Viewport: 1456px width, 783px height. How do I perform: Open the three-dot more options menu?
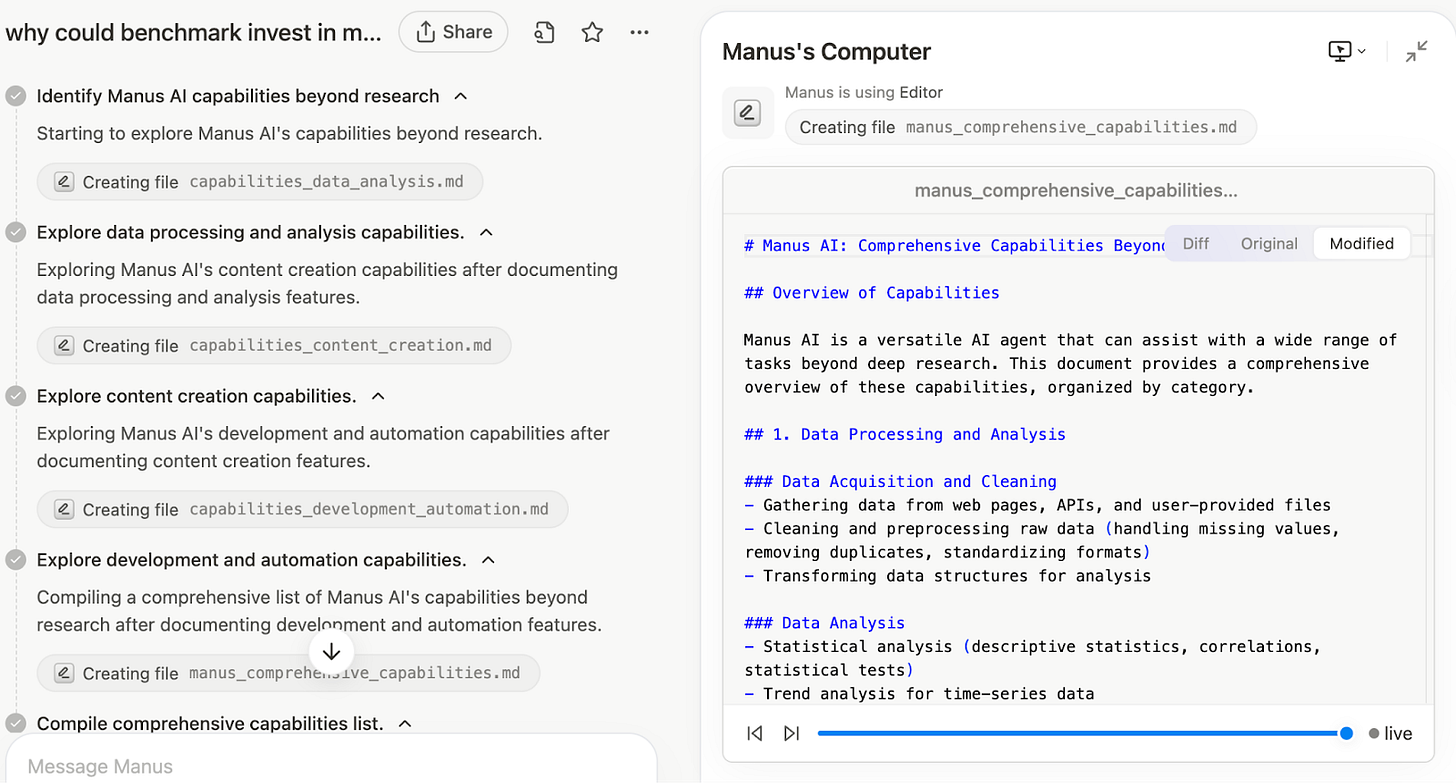click(x=639, y=32)
